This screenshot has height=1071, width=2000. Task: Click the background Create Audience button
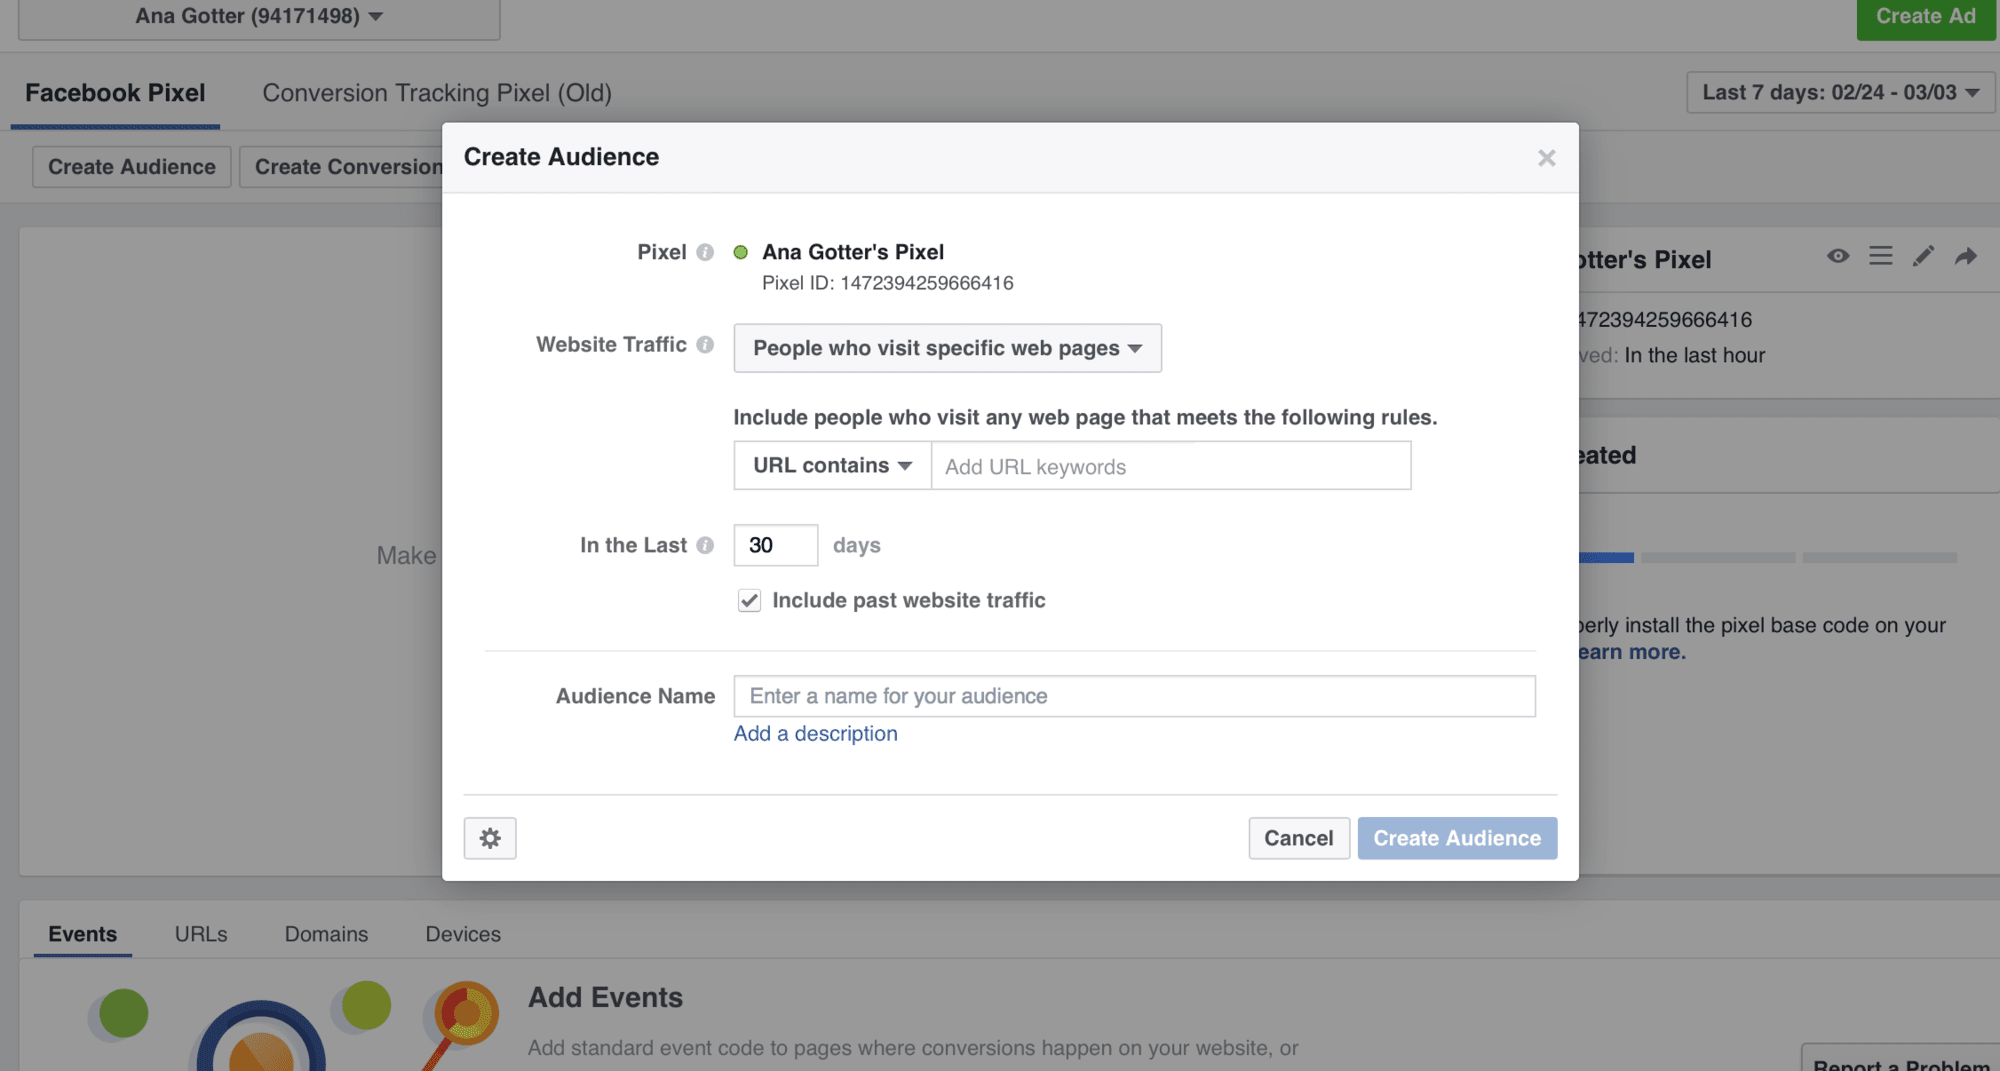coord(132,167)
